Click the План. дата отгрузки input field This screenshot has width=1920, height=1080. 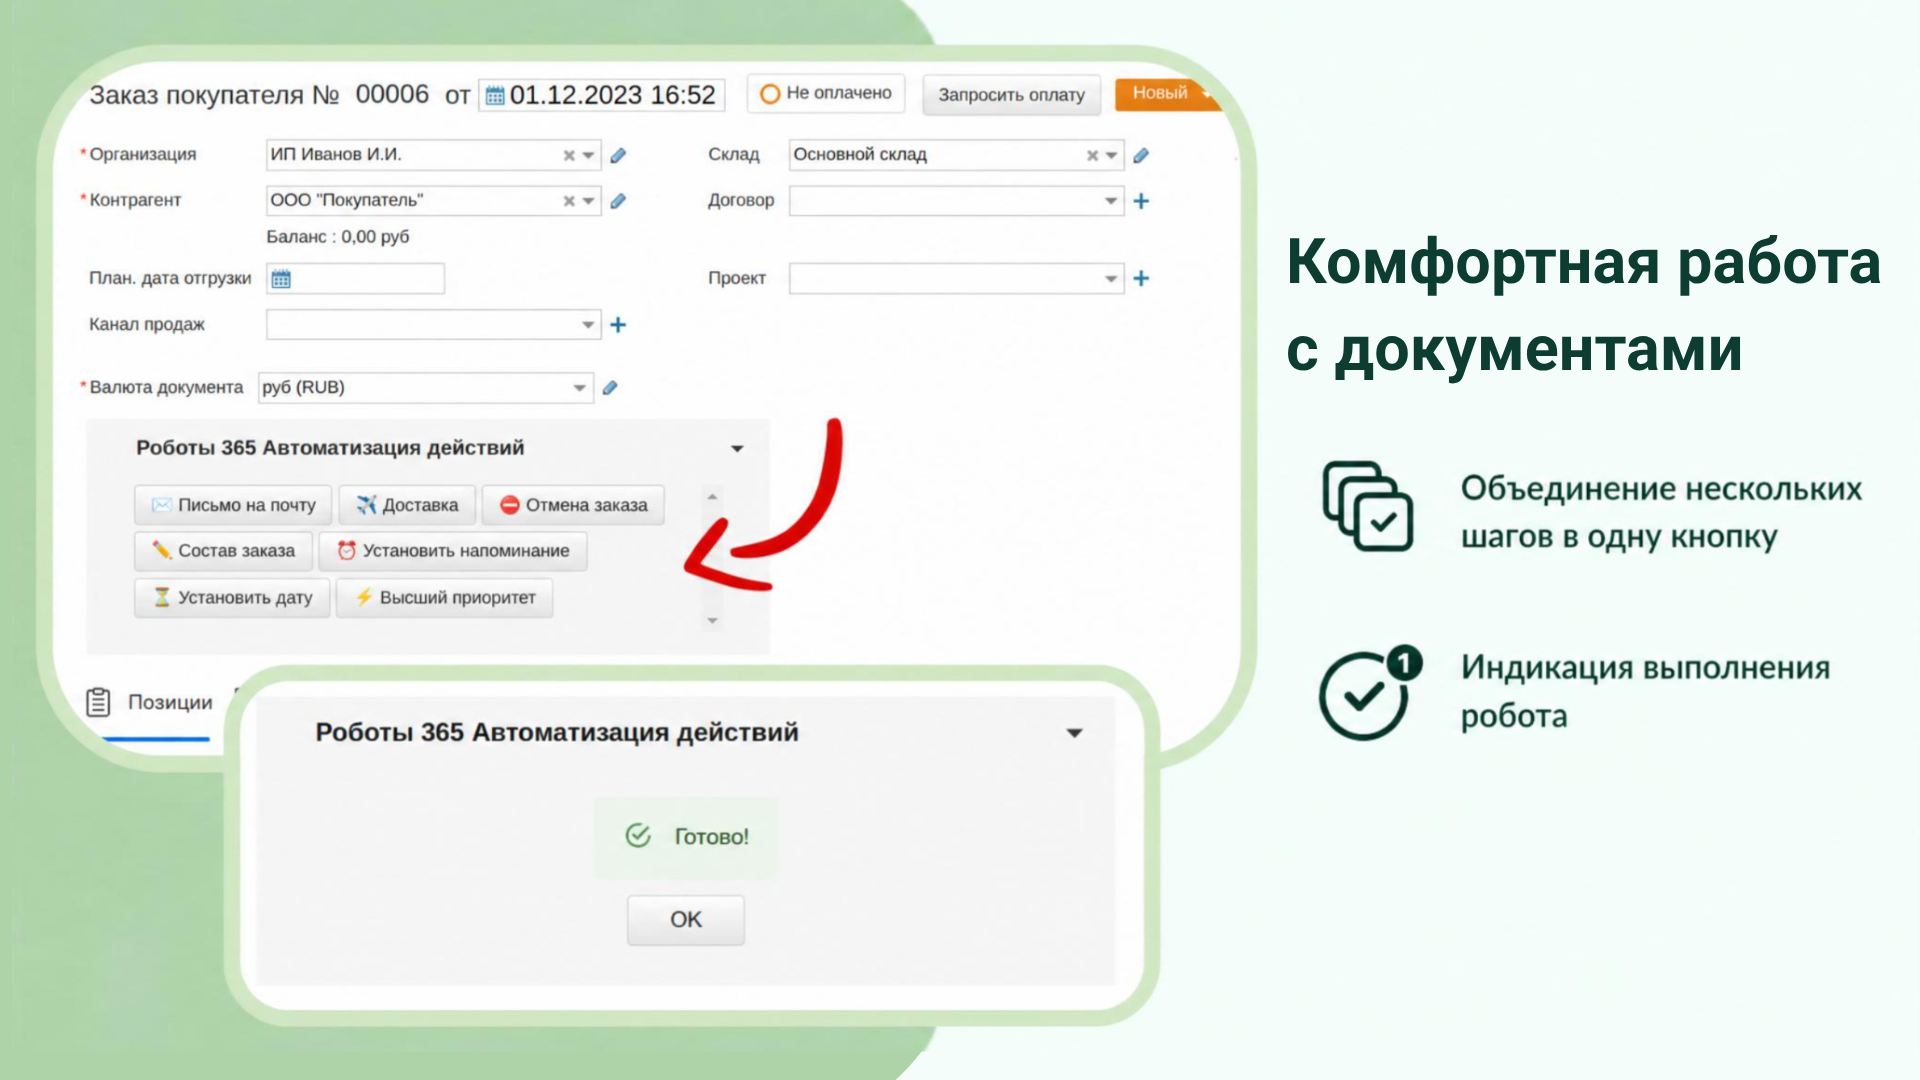(355, 279)
